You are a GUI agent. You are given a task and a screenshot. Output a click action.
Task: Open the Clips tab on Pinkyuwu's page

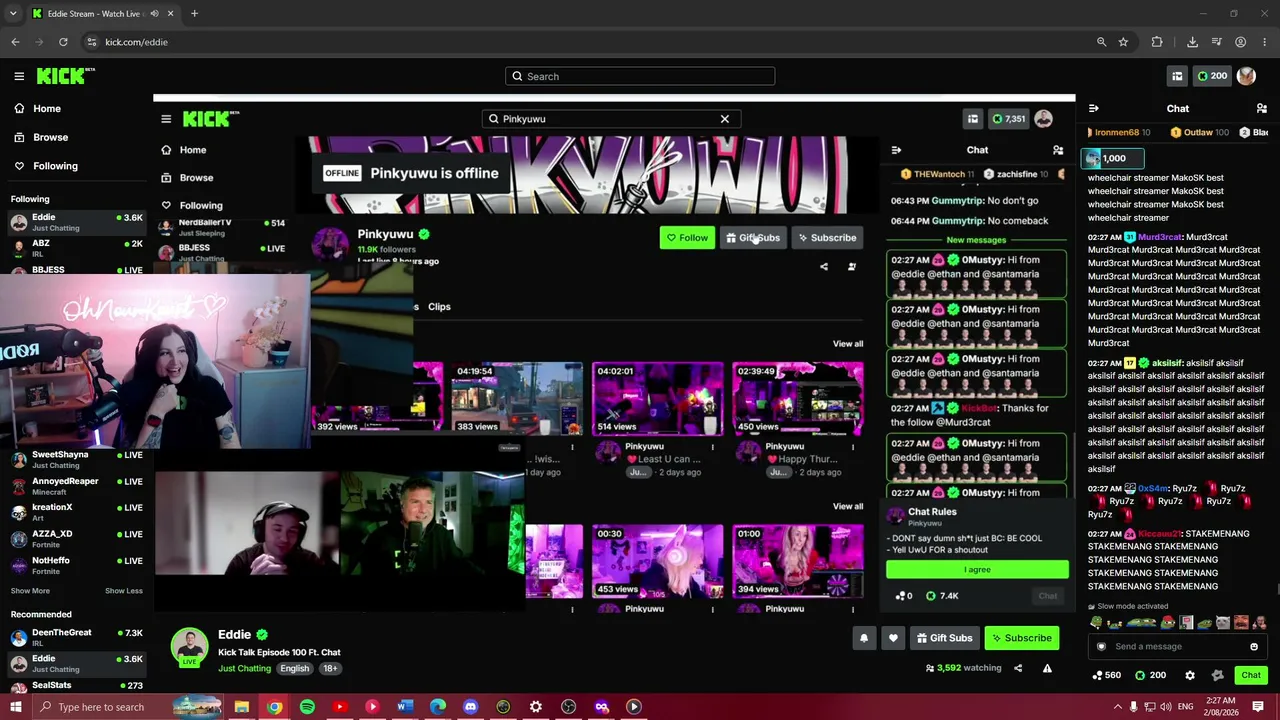tap(439, 307)
